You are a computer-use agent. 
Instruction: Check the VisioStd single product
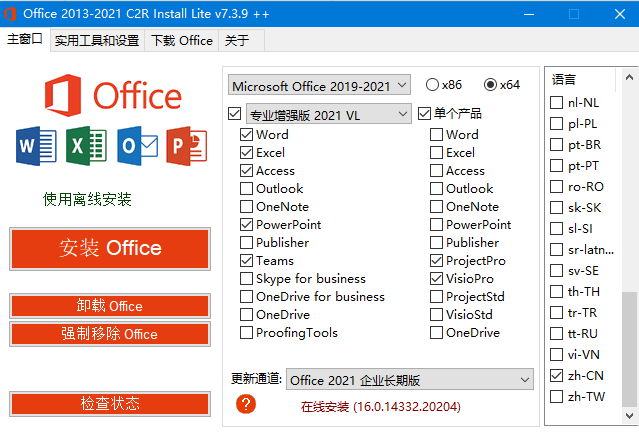tap(436, 315)
